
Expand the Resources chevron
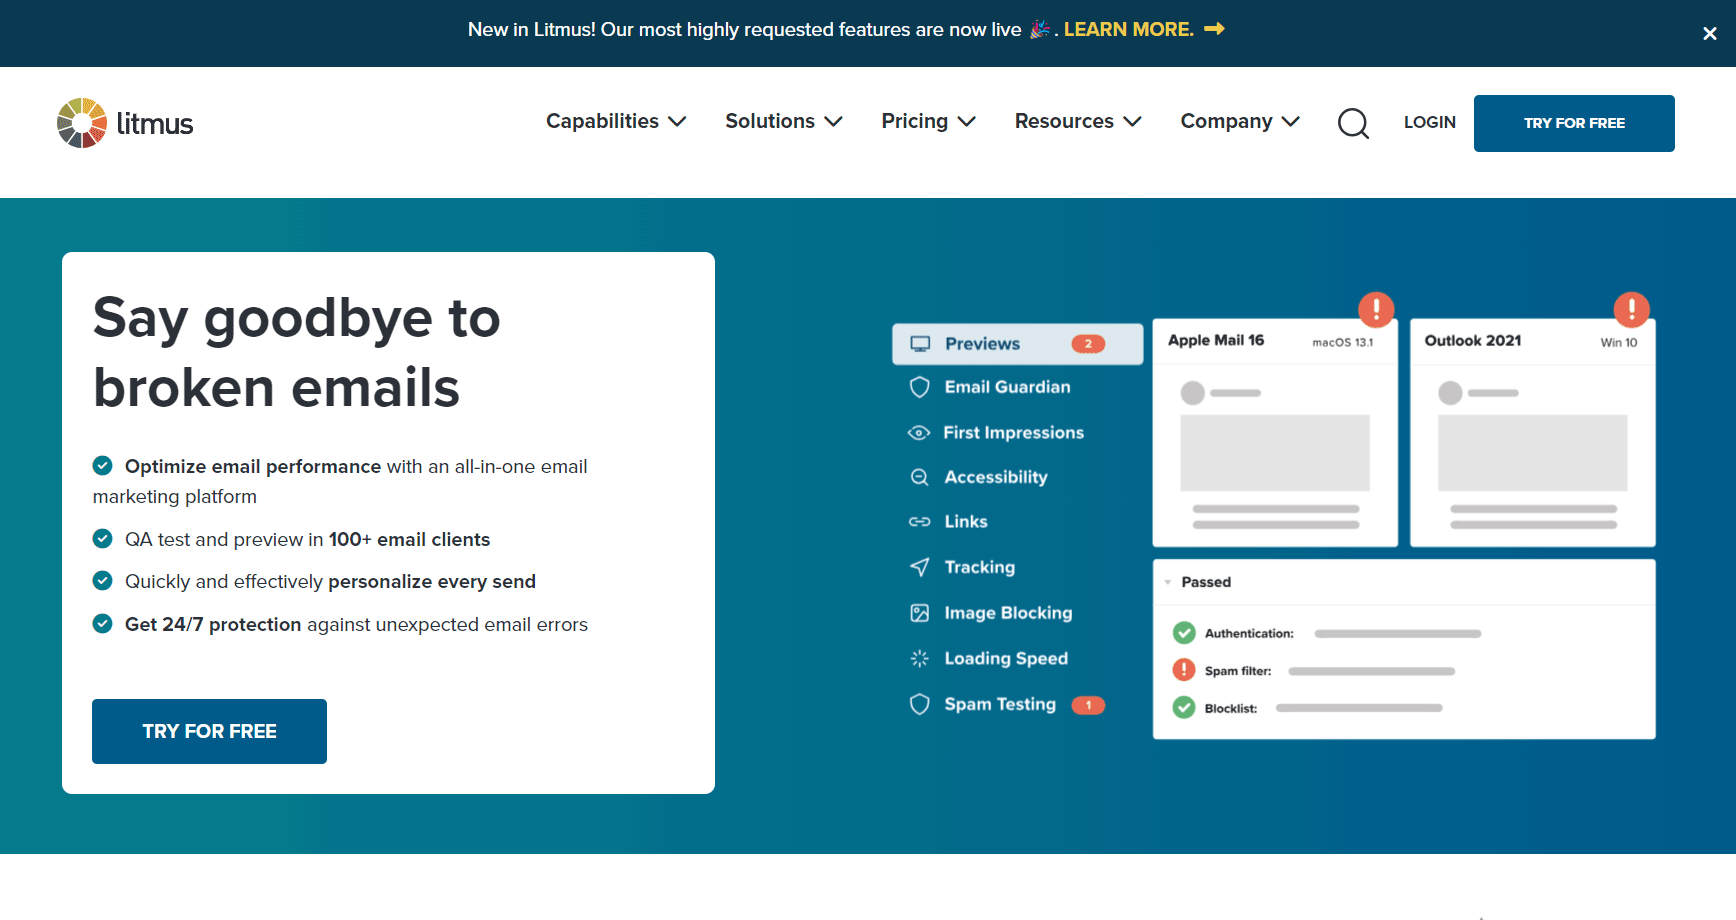coord(1132,122)
